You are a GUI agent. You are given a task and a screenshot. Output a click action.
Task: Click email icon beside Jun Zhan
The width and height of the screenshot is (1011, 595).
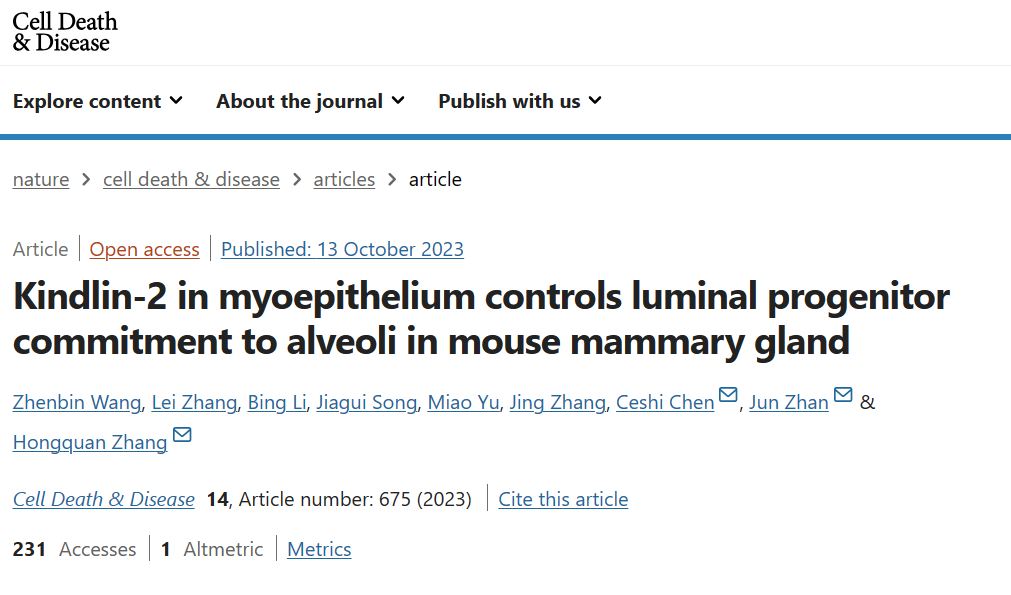(x=843, y=396)
